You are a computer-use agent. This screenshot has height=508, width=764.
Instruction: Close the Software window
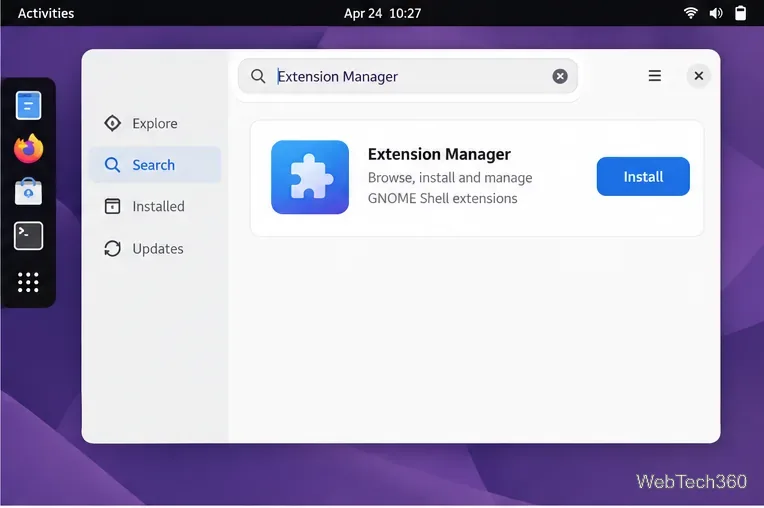(698, 75)
